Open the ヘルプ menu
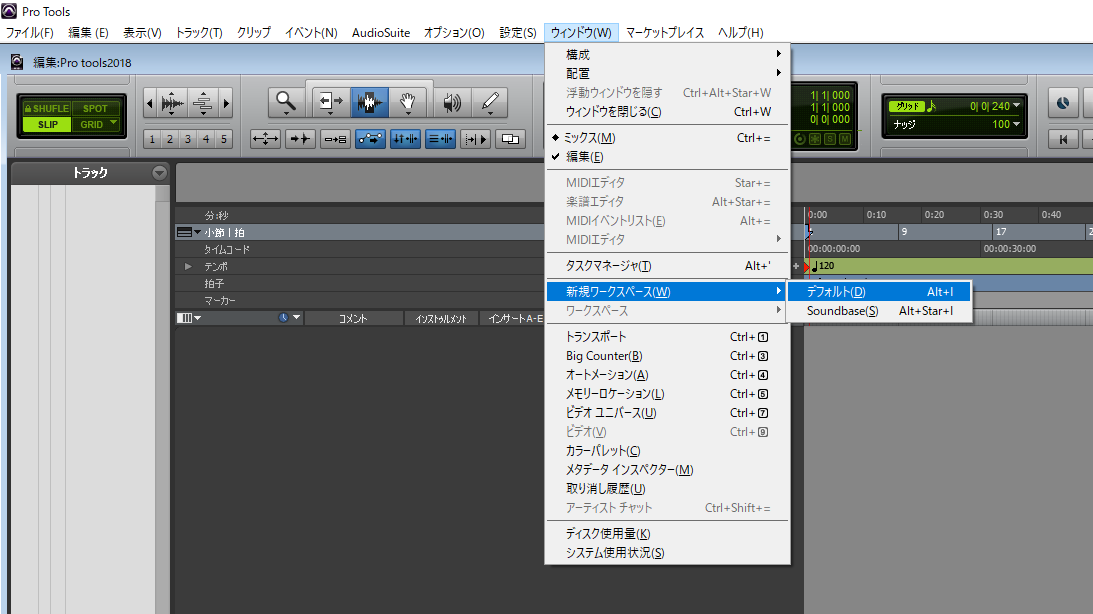The image size is (1093, 614). click(x=740, y=33)
